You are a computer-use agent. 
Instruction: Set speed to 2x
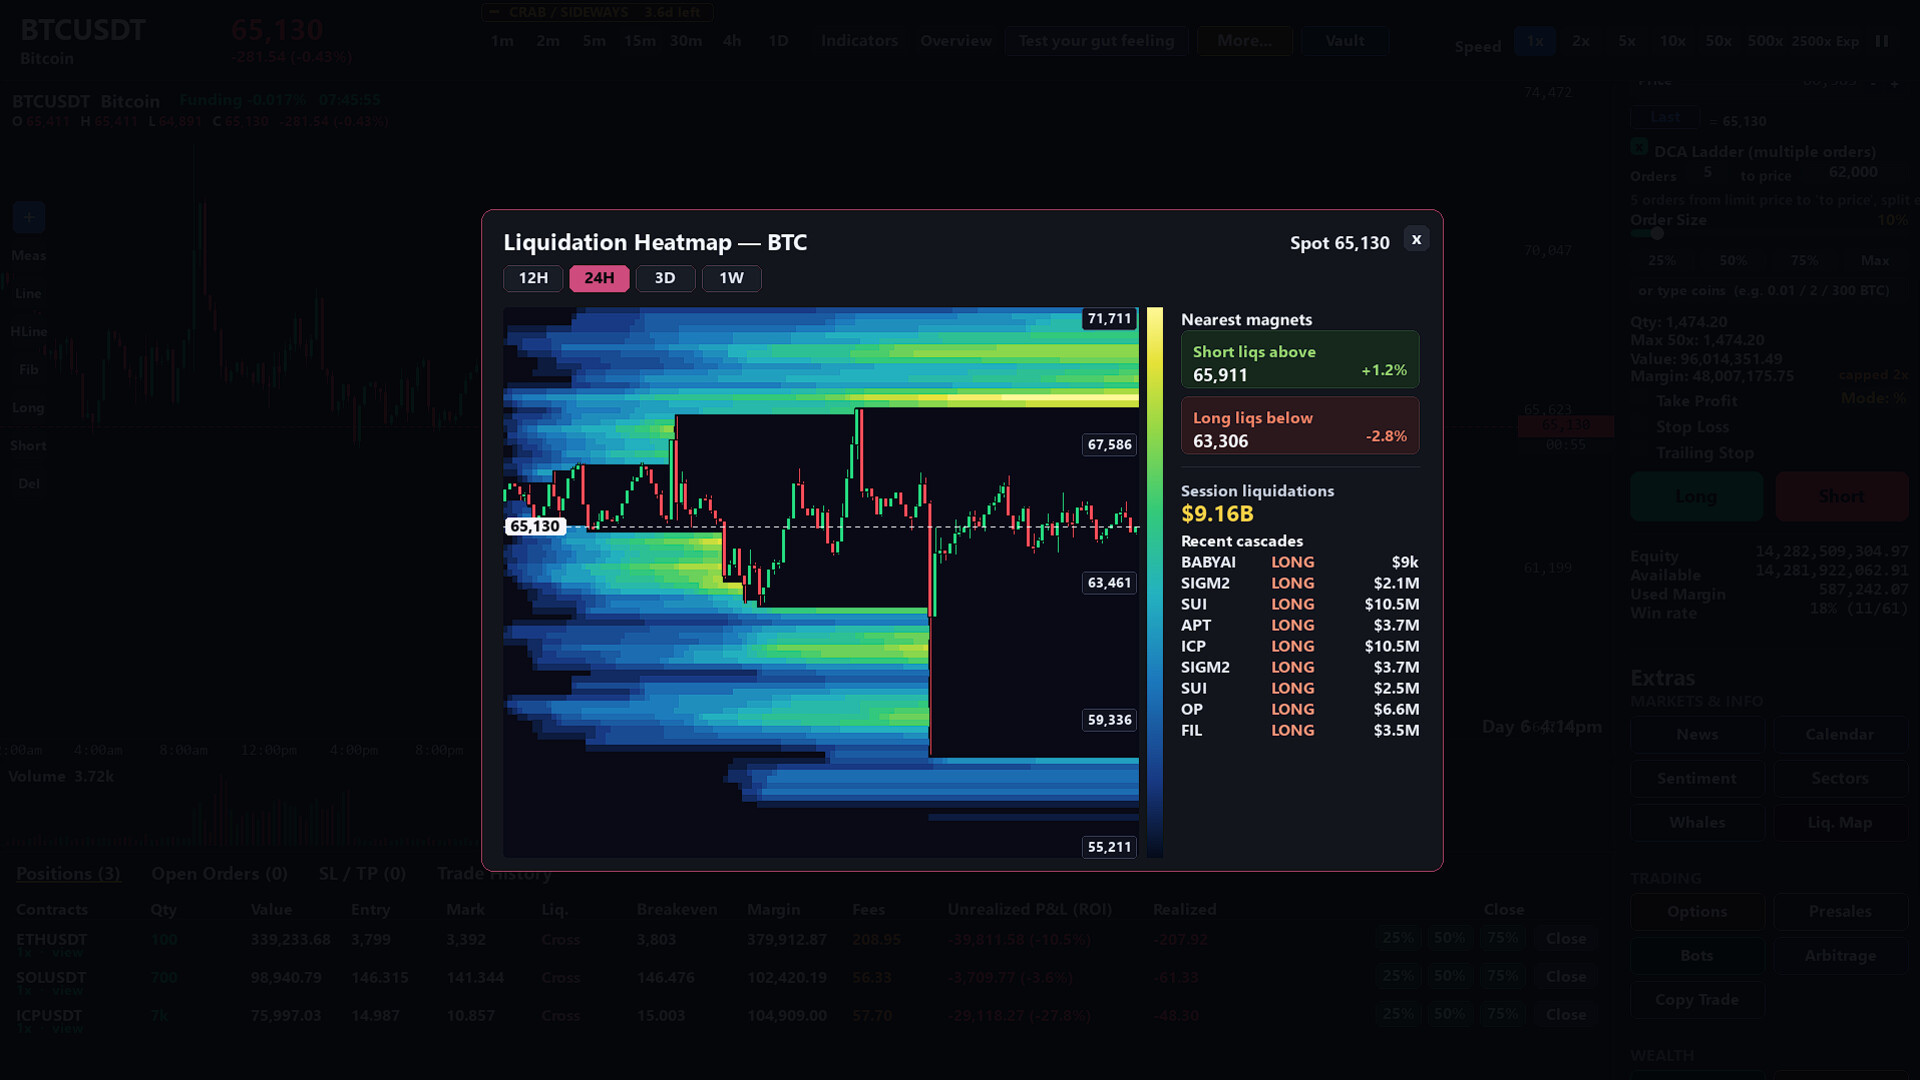pos(1580,41)
